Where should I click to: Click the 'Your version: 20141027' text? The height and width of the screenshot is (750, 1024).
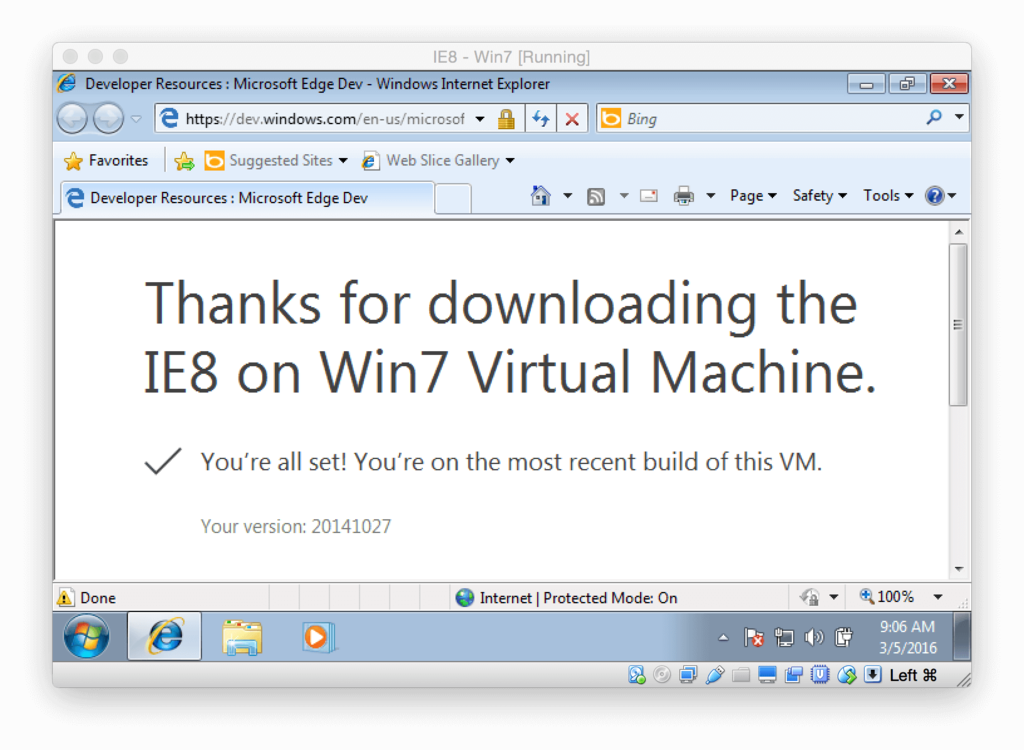296,527
